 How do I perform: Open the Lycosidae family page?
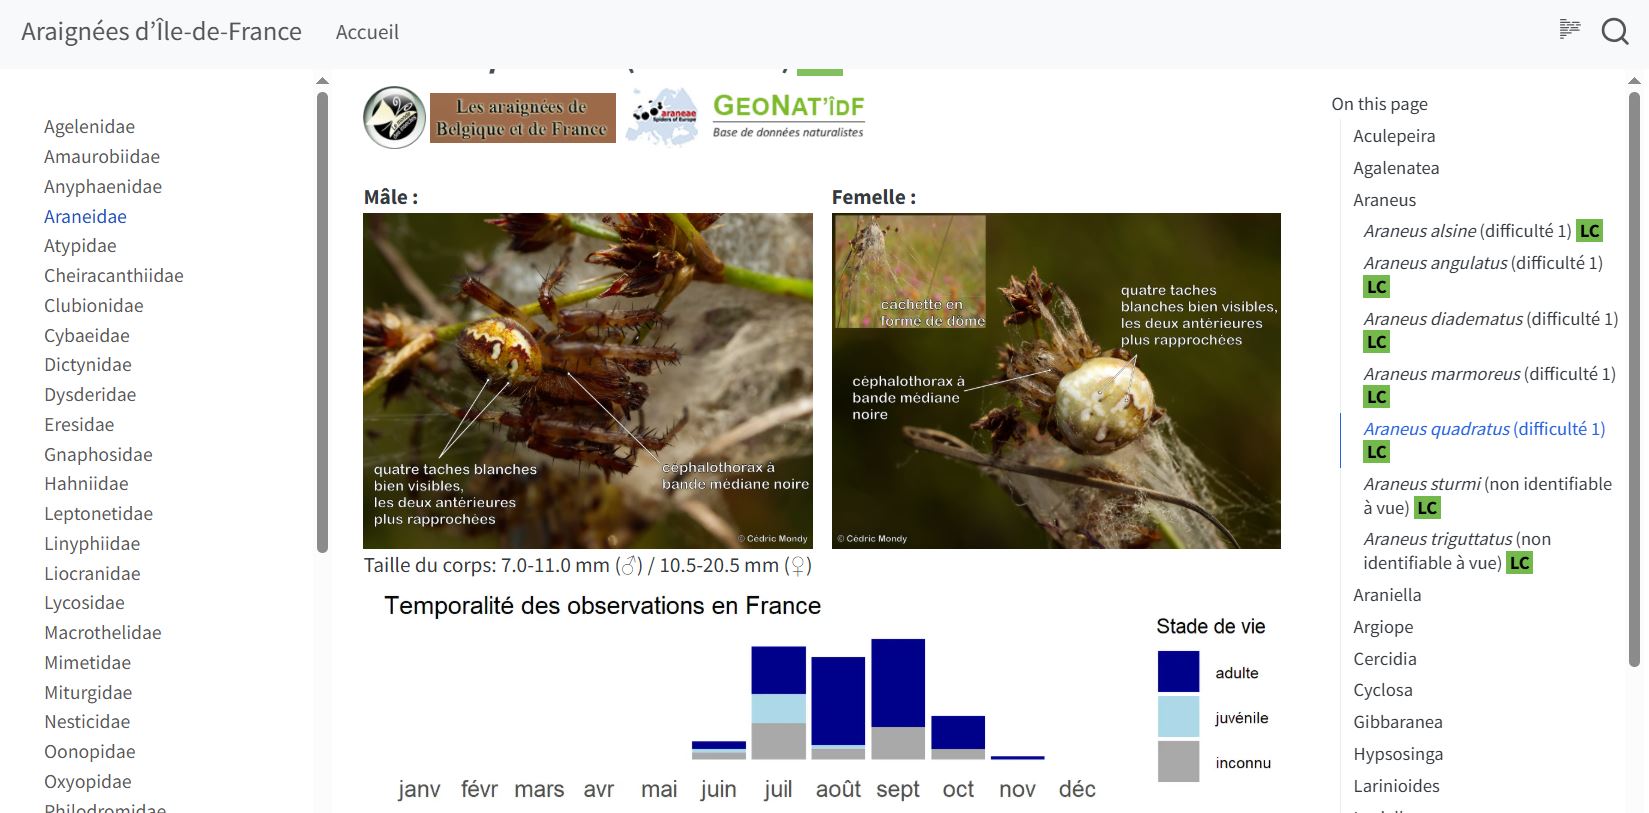pyautogui.click(x=84, y=603)
